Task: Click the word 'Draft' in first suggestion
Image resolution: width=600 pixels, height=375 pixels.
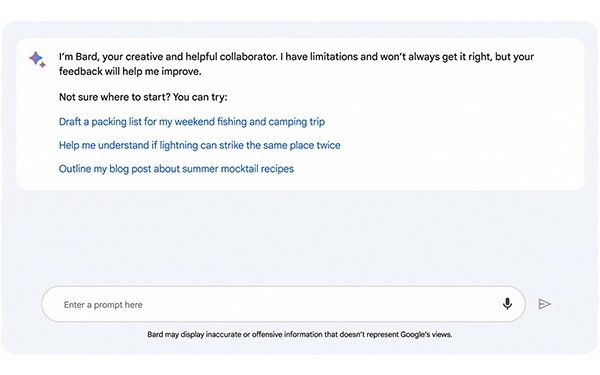Action: (70, 122)
